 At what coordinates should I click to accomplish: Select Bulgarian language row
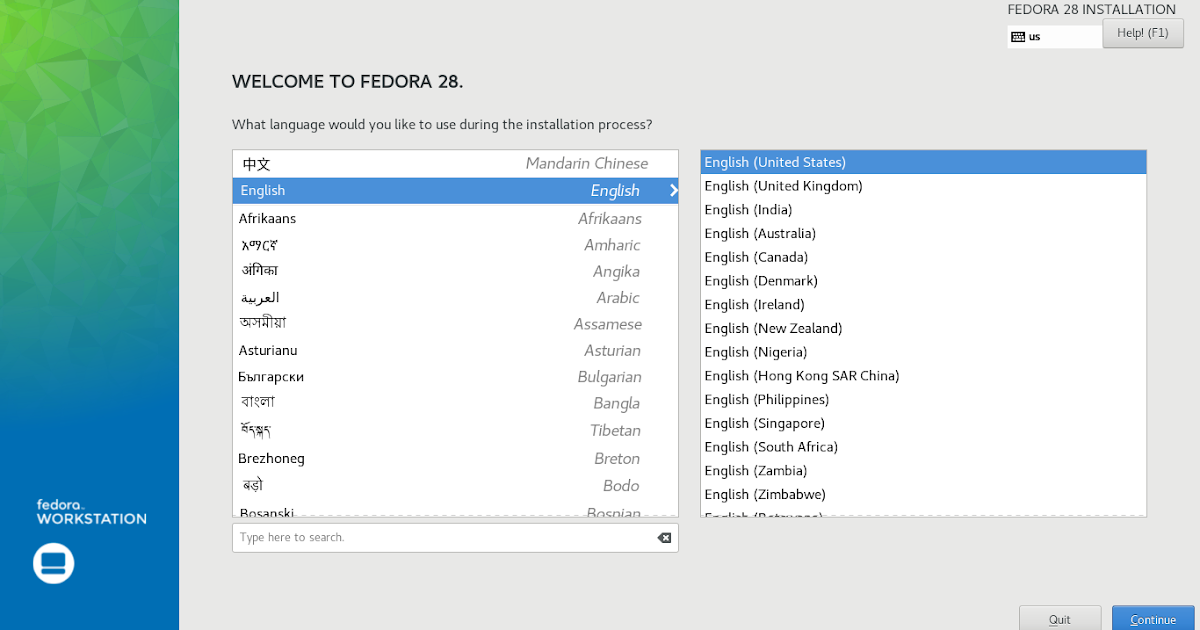pos(455,377)
